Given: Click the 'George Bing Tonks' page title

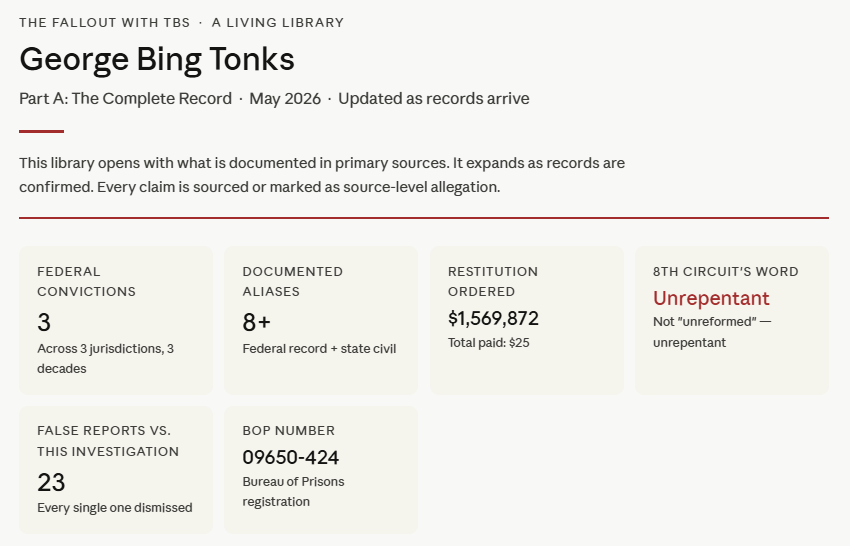Looking at the screenshot, I should (157, 60).
